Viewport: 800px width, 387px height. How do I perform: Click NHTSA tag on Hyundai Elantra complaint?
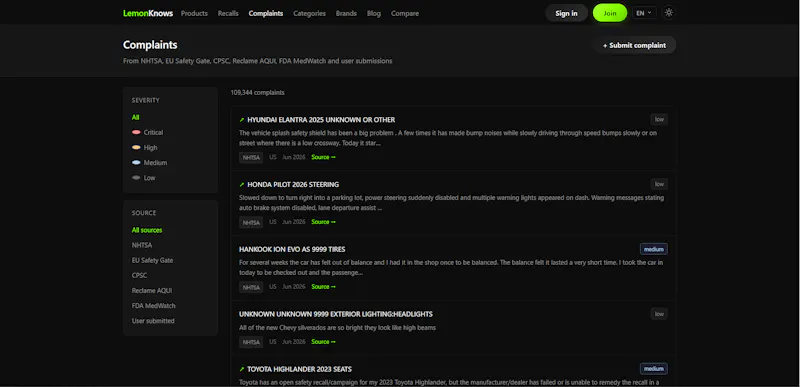pos(251,158)
